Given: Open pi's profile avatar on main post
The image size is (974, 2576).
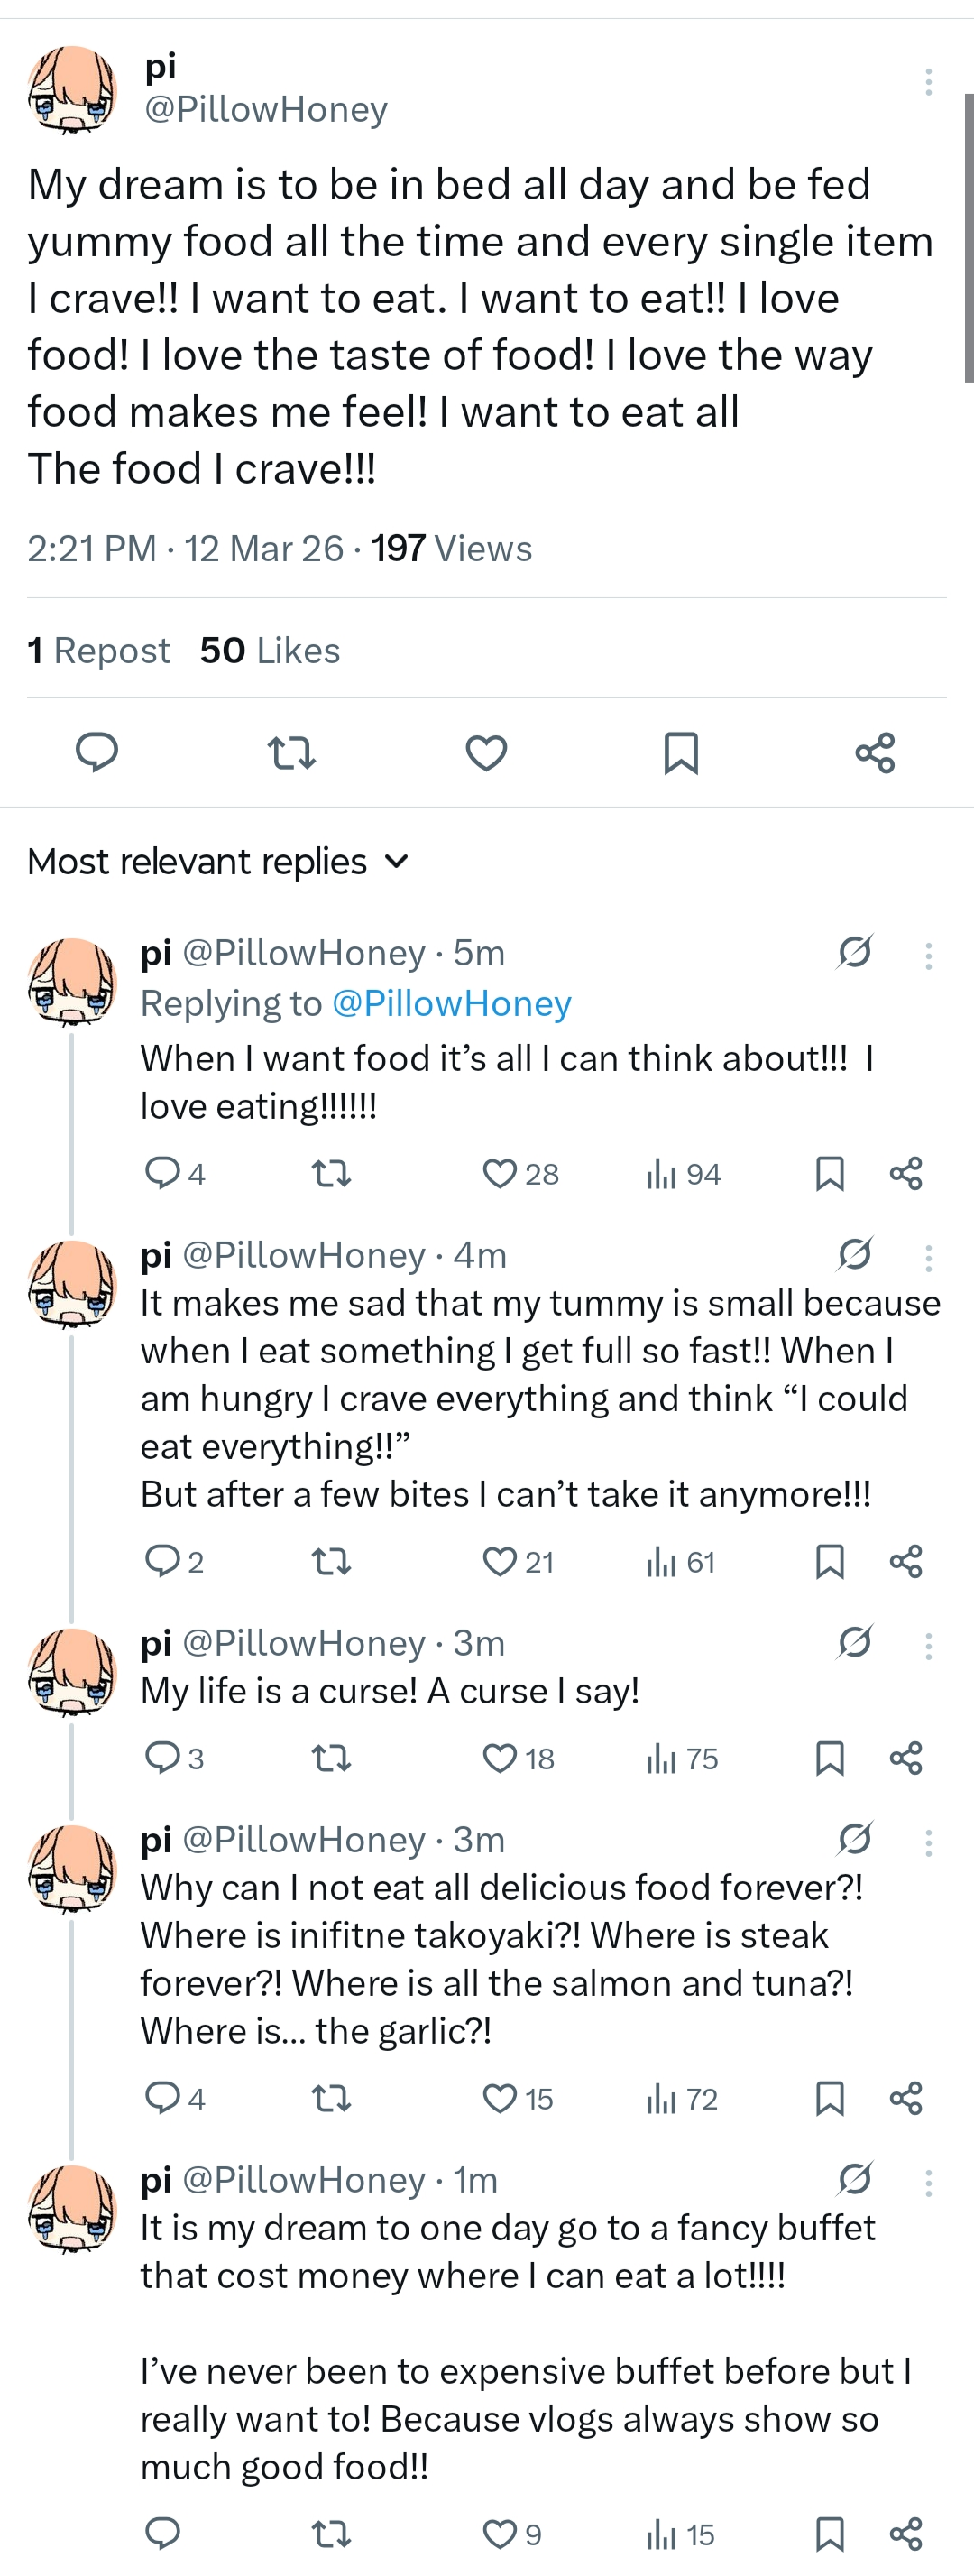Looking at the screenshot, I should [x=72, y=90].
